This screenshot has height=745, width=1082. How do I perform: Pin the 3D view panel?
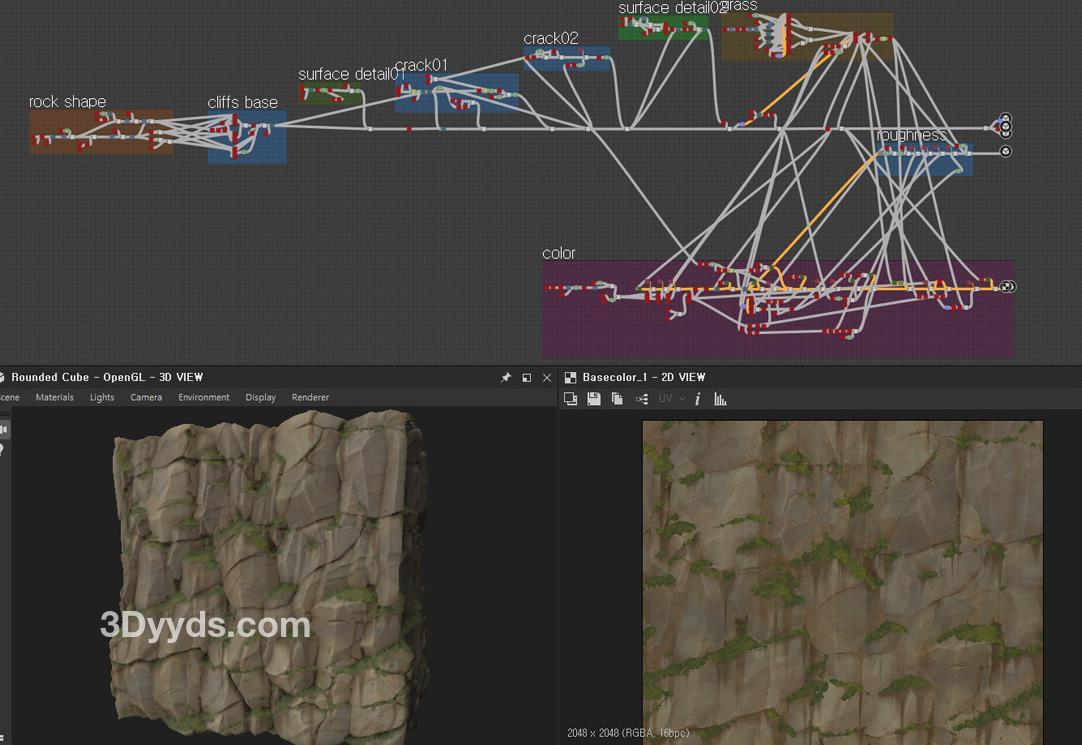[506, 378]
